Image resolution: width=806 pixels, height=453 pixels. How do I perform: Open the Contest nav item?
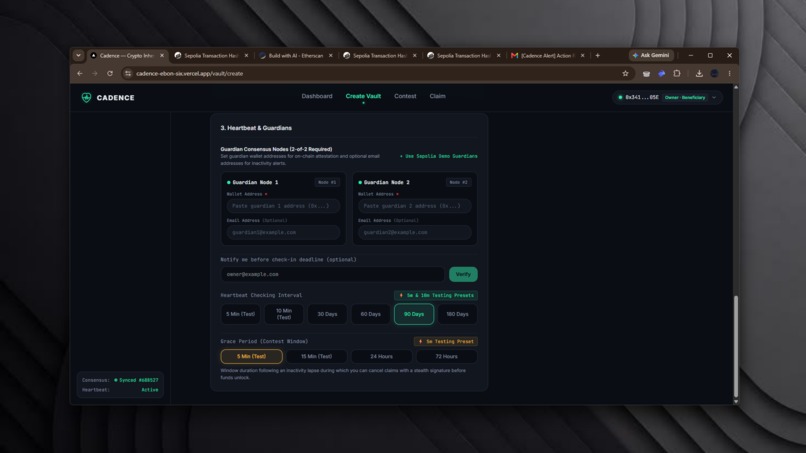coord(405,96)
